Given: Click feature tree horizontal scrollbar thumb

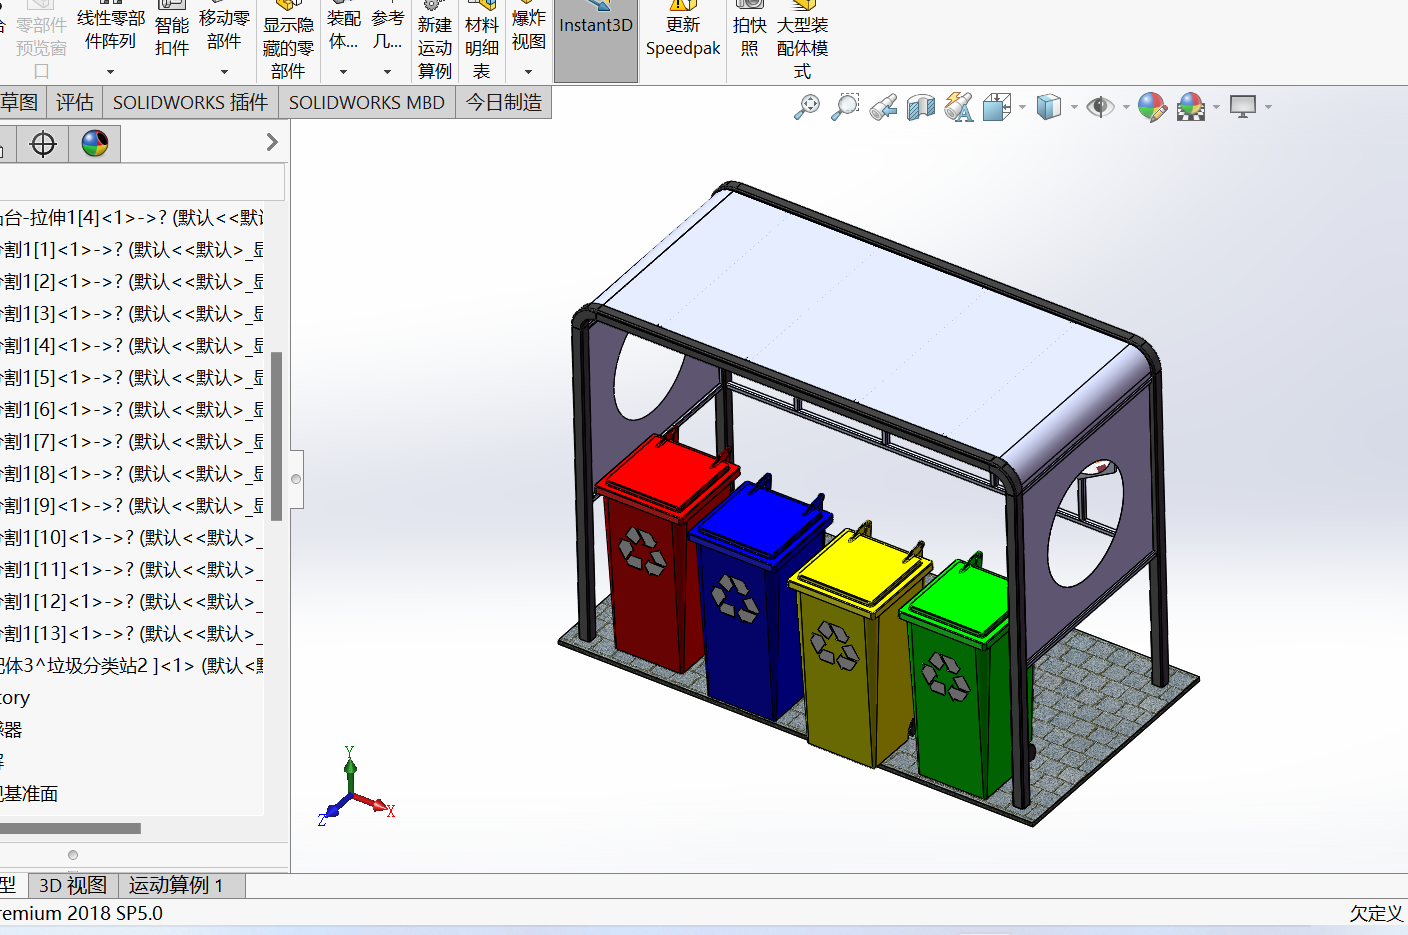Looking at the screenshot, I should [70, 828].
